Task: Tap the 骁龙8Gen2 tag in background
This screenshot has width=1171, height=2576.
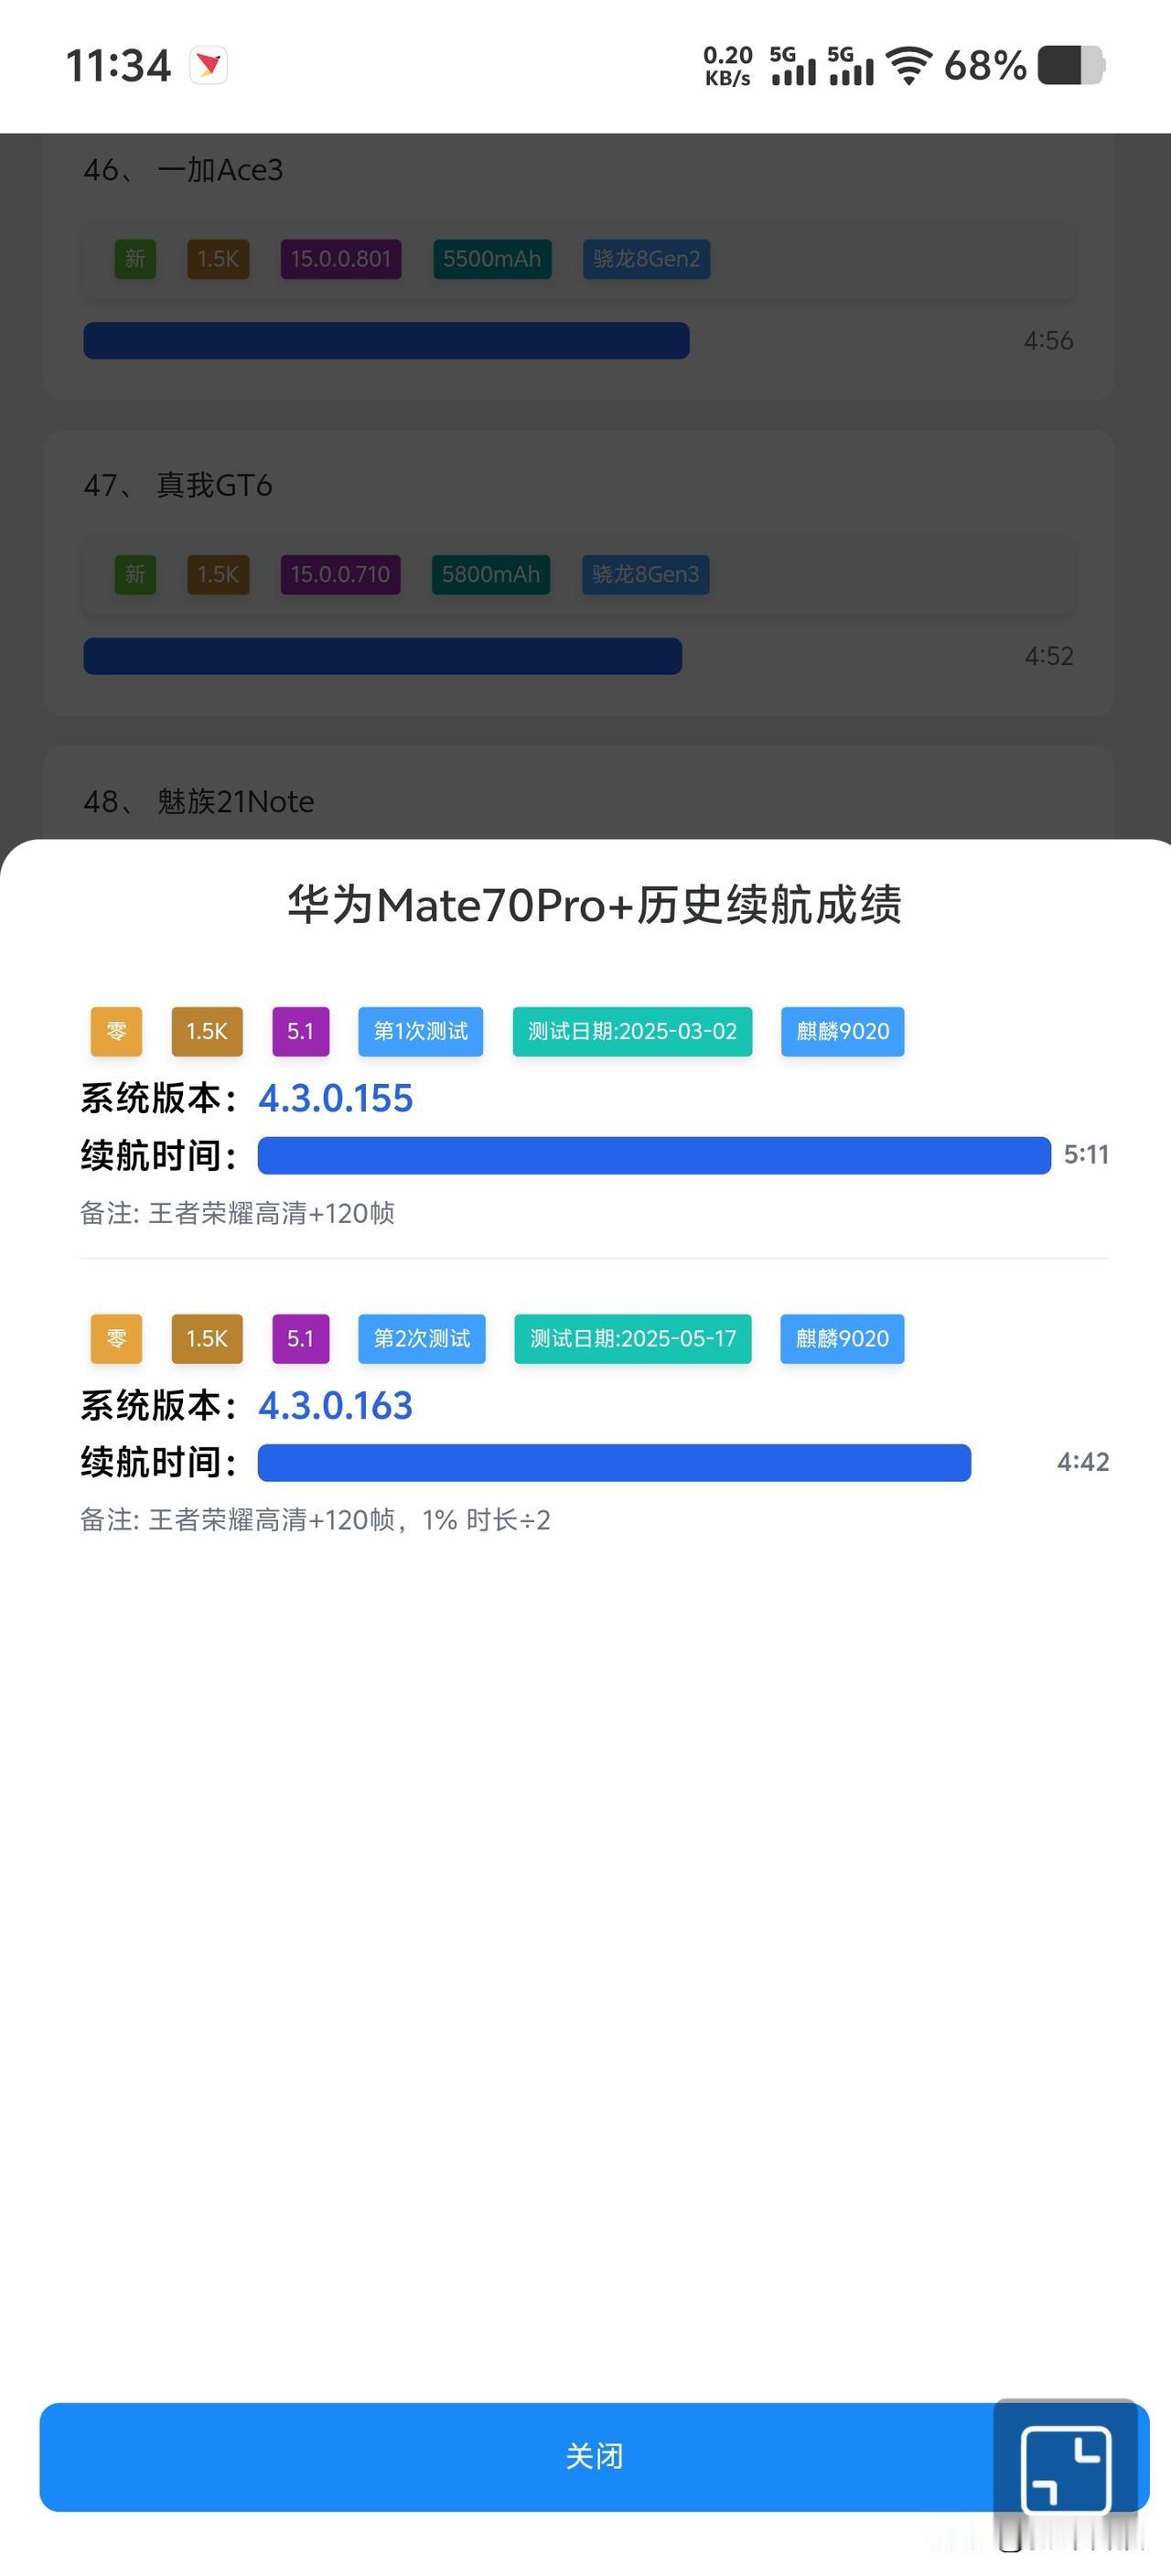Action: pyautogui.click(x=647, y=259)
